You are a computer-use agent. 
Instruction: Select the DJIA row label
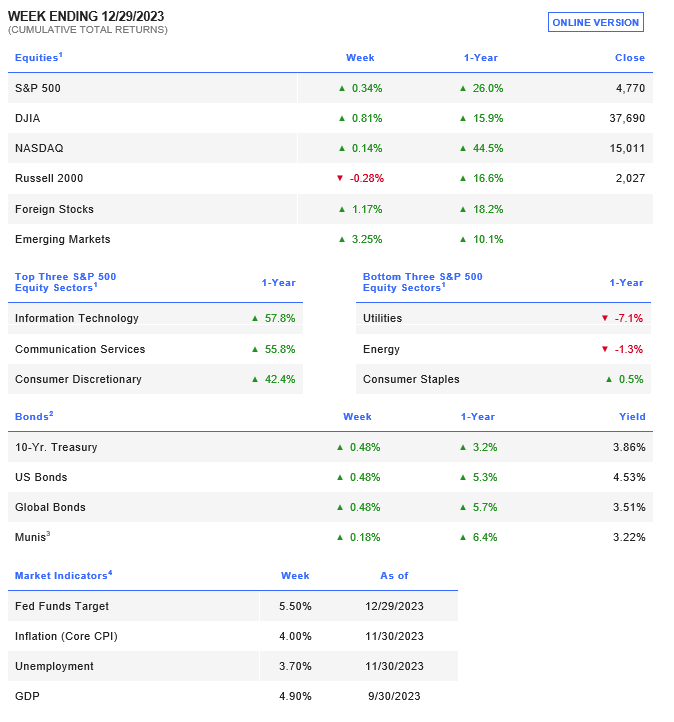(28, 118)
